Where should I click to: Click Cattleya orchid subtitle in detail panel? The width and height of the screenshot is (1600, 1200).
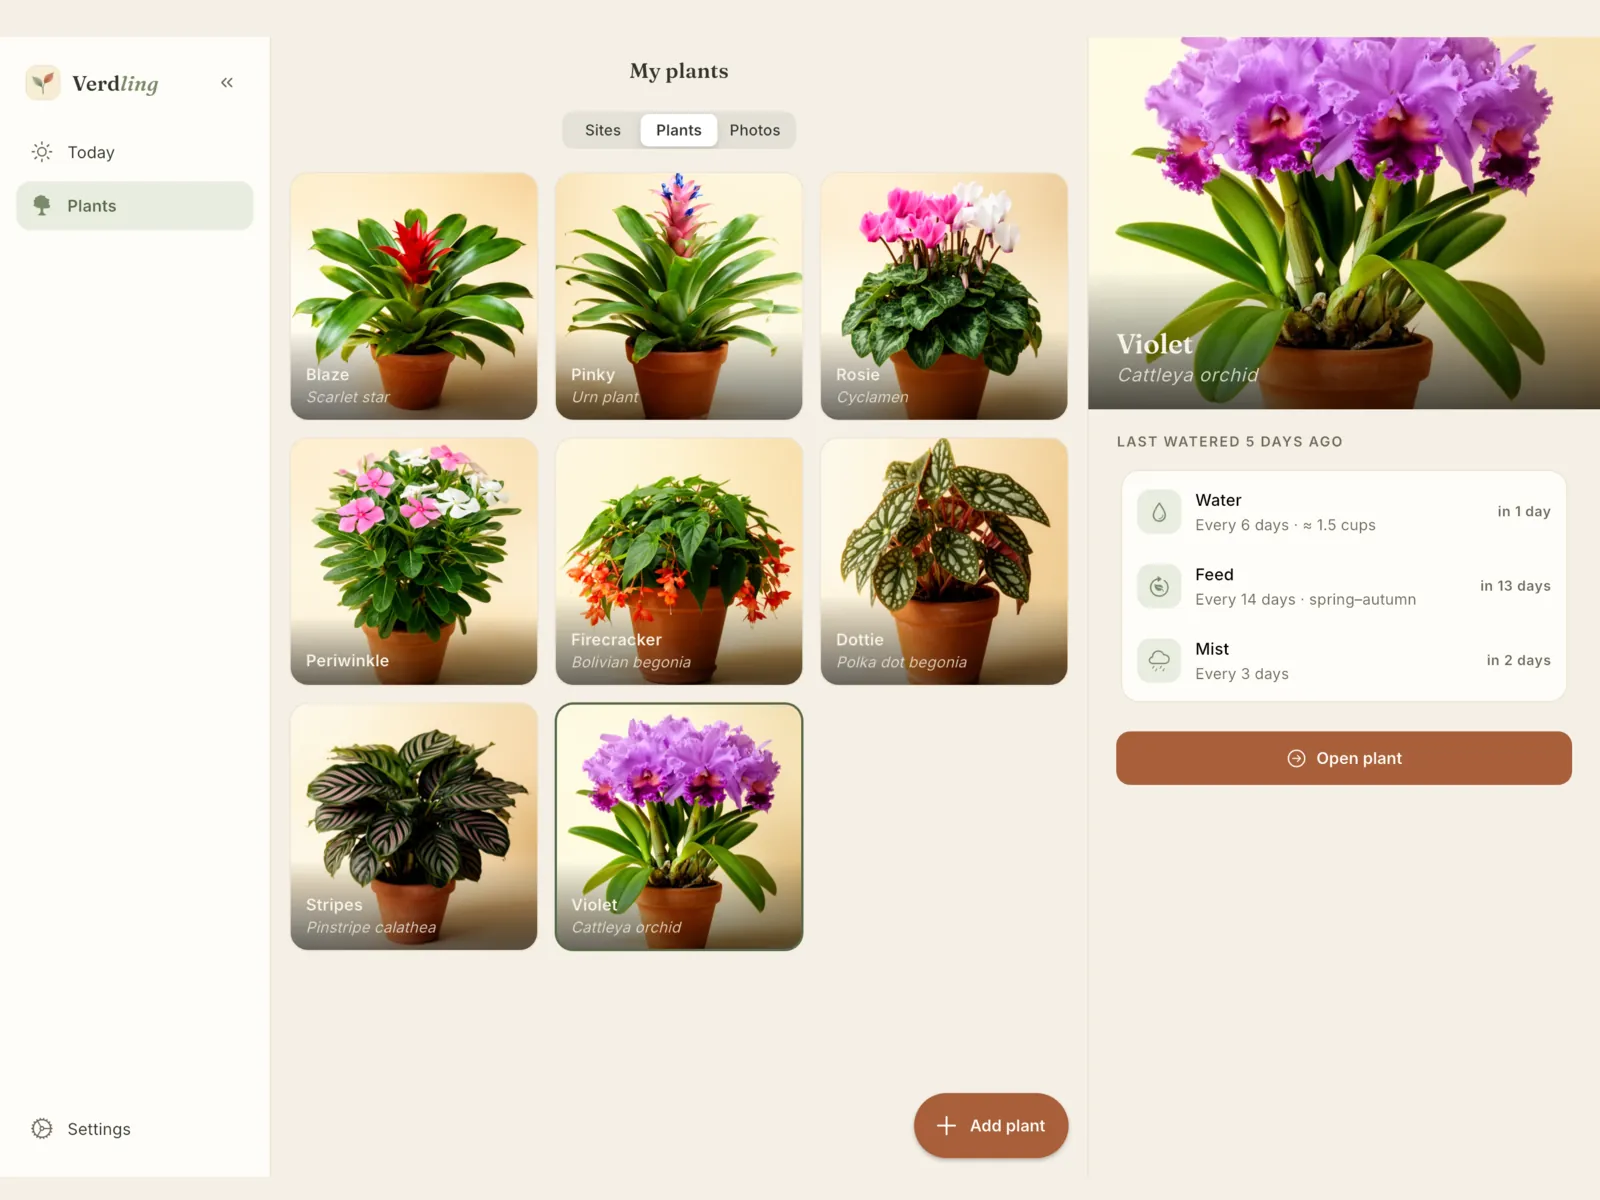pyautogui.click(x=1188, y=375)
